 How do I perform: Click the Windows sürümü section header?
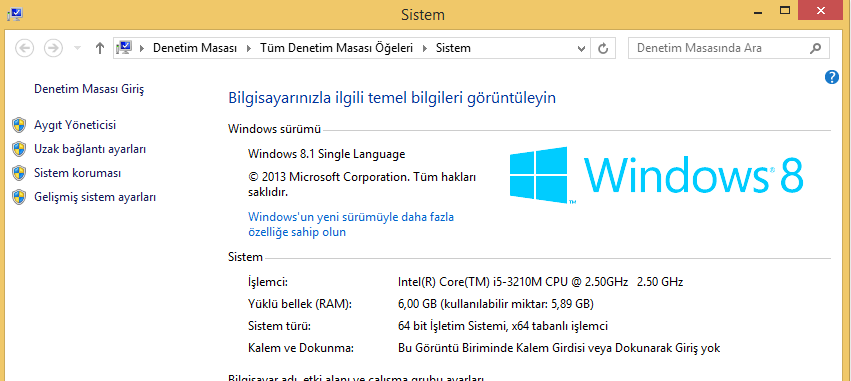(275, 129)
